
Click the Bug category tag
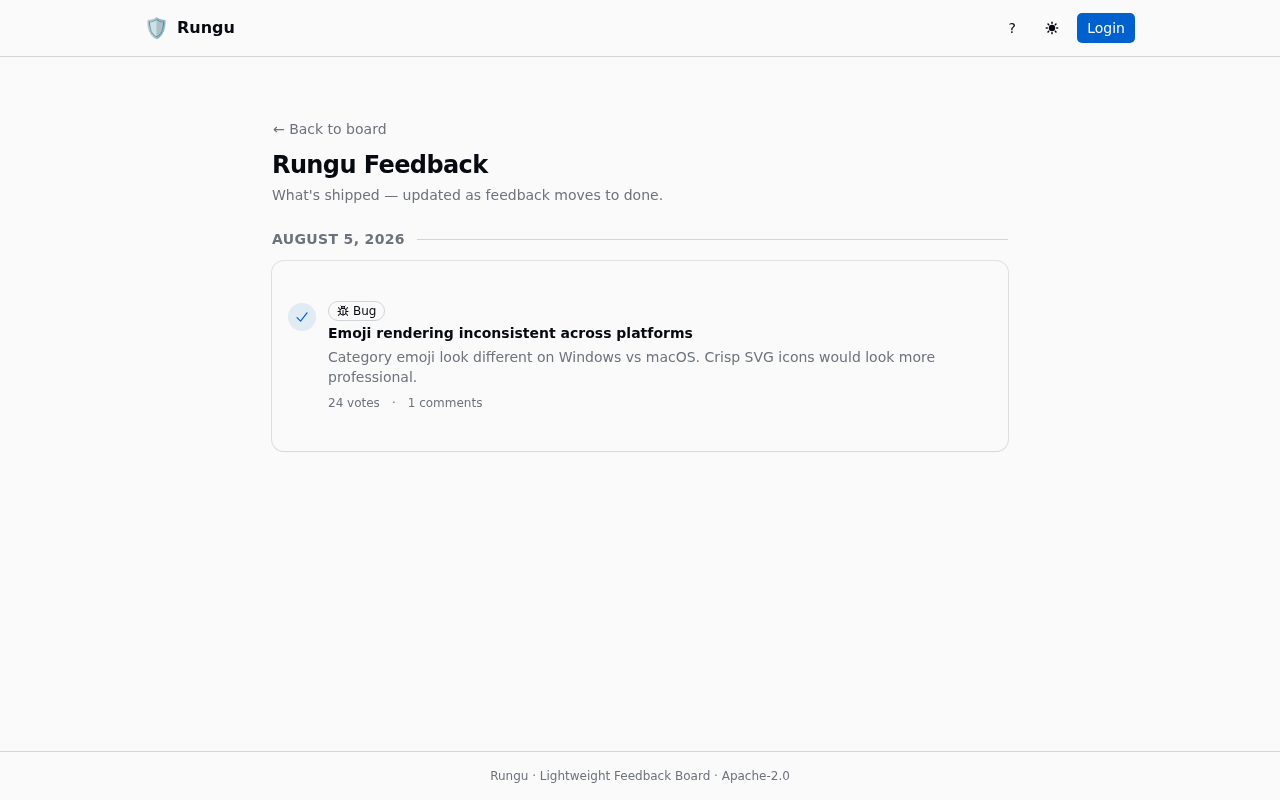356,311
